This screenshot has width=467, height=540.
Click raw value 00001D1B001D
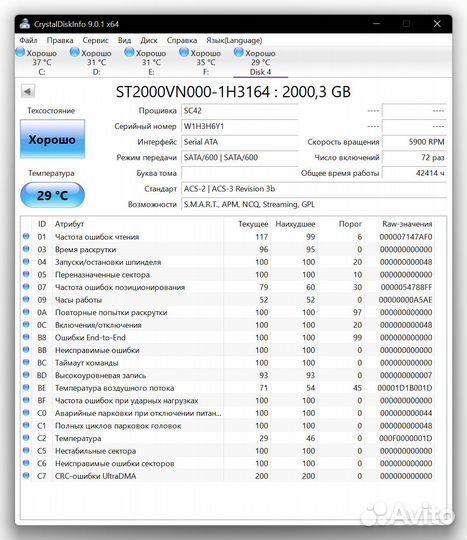click(405, 388)
